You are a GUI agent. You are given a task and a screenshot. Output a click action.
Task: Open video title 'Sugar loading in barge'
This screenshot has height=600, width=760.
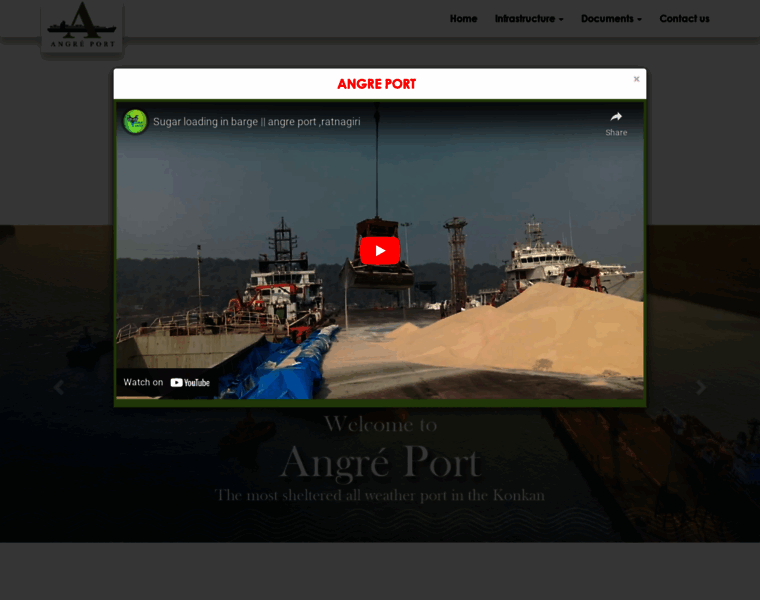256,122
